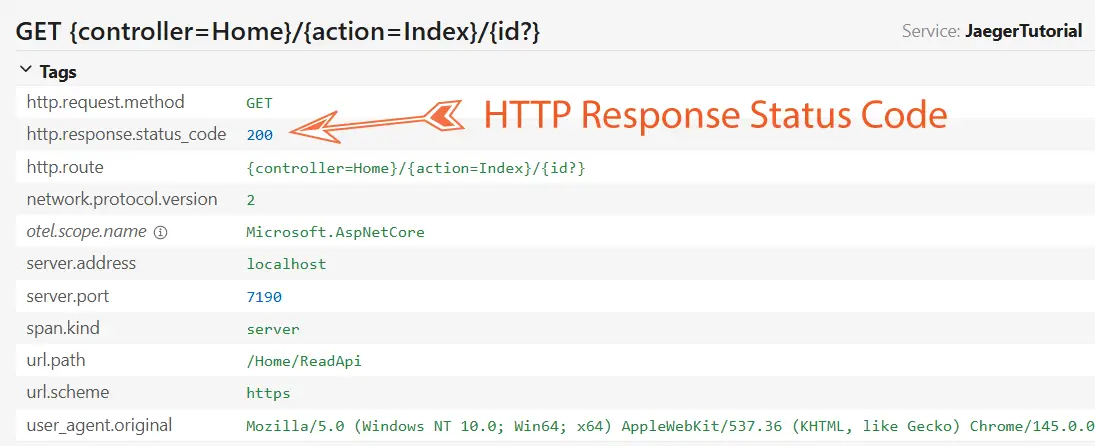Click the http.response.status_code tag key
This screenshot has height=446, width=1095.
(x=126, y=134)
